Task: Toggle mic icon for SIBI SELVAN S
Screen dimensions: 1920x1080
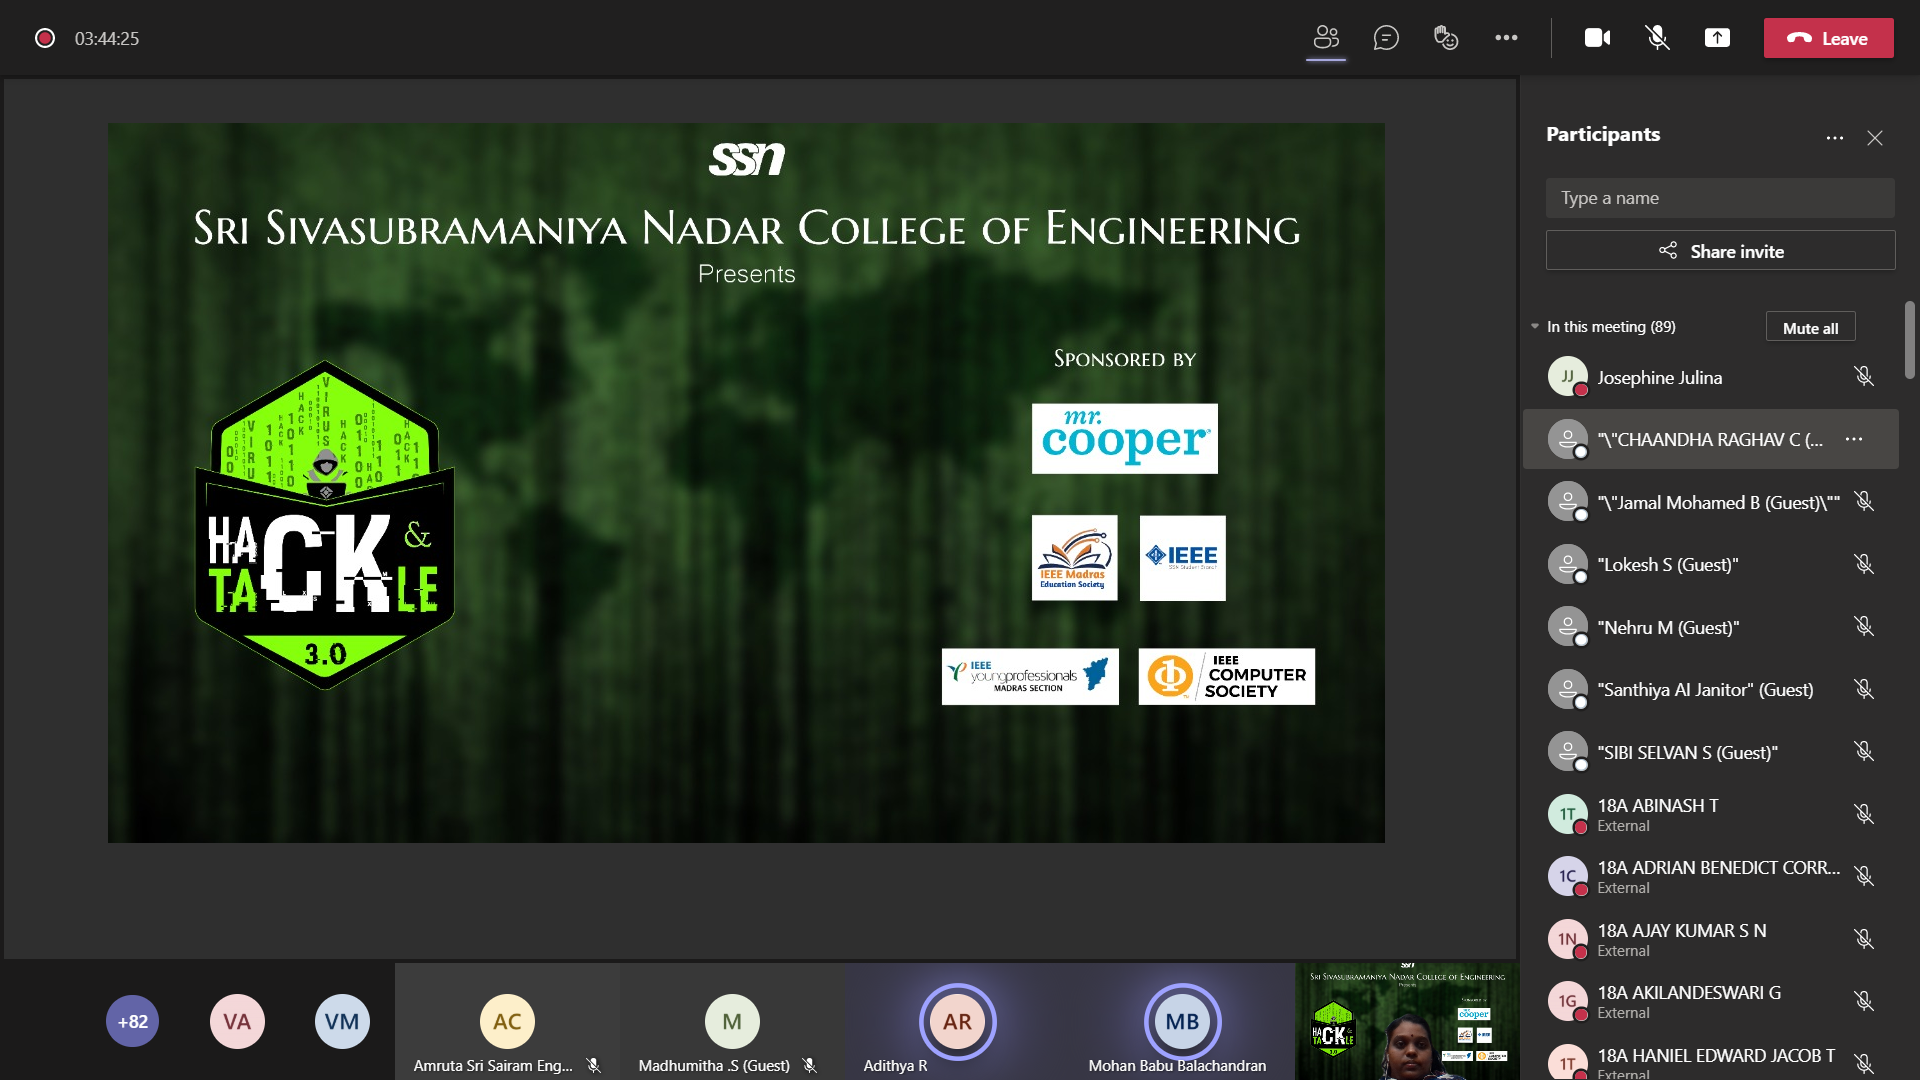Action: pos(1864,752)
